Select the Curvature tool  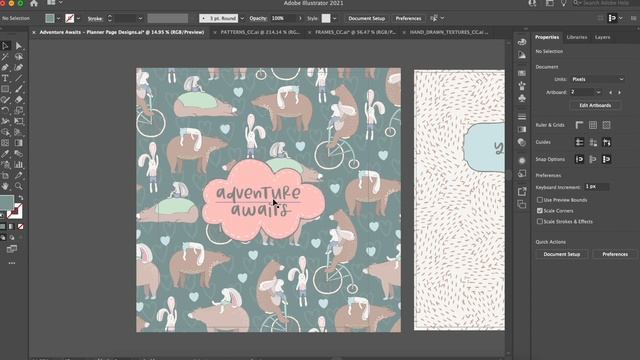click(19, 67)
